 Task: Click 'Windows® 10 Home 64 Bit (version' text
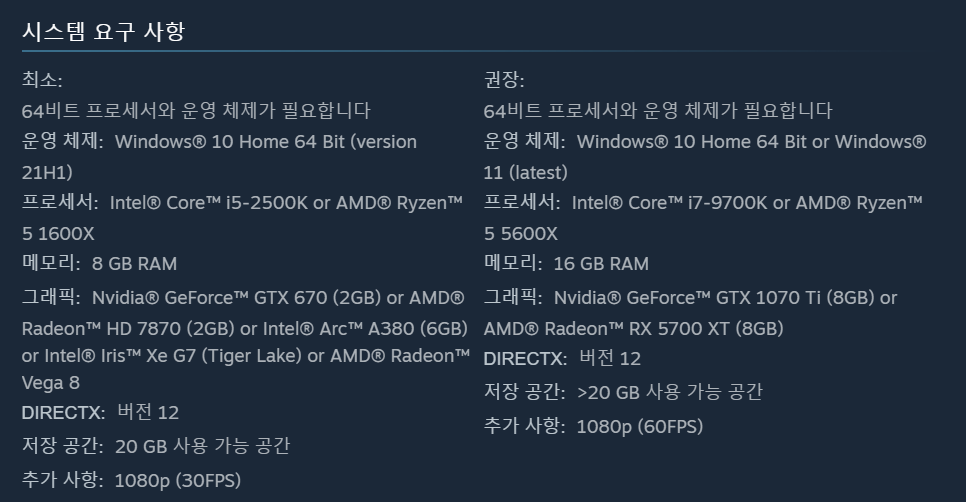266,142
